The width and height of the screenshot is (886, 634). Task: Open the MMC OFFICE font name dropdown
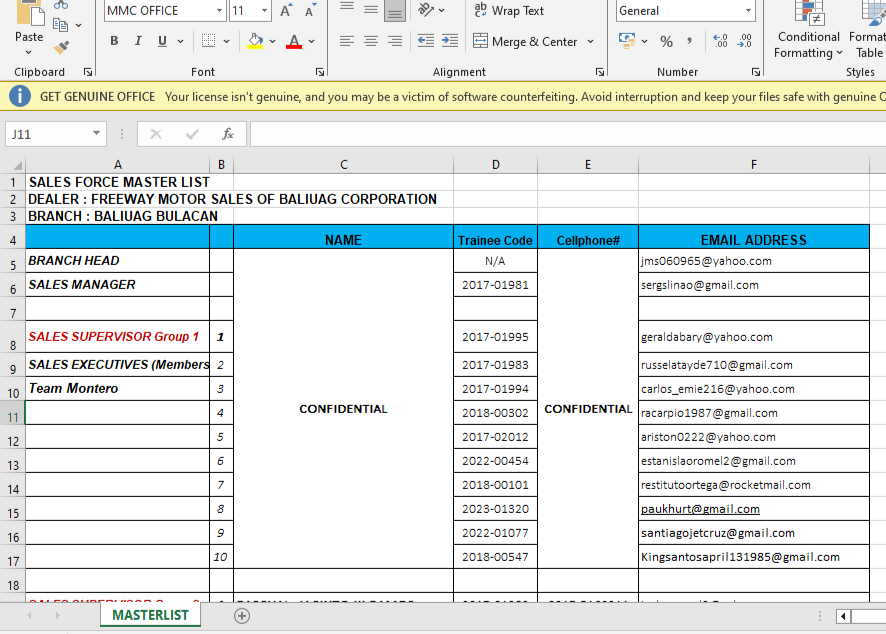[219, 11]
